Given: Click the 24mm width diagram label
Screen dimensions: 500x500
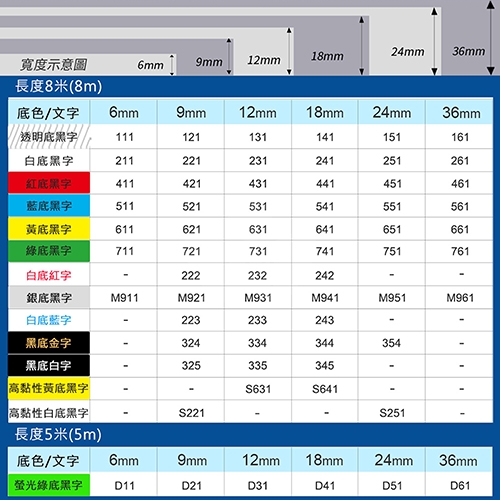Looking at the screenshot, I should (x=408, y=52).
